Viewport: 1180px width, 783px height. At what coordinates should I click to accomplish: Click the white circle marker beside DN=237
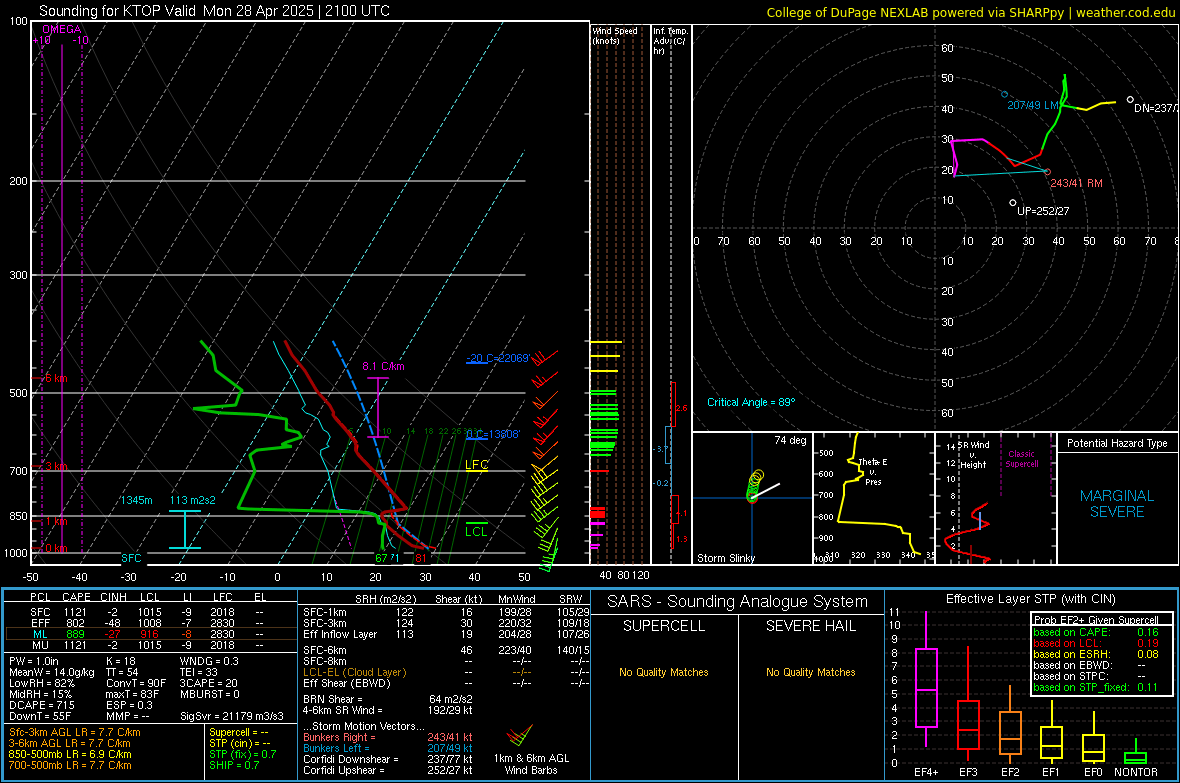click(1130, 99)
